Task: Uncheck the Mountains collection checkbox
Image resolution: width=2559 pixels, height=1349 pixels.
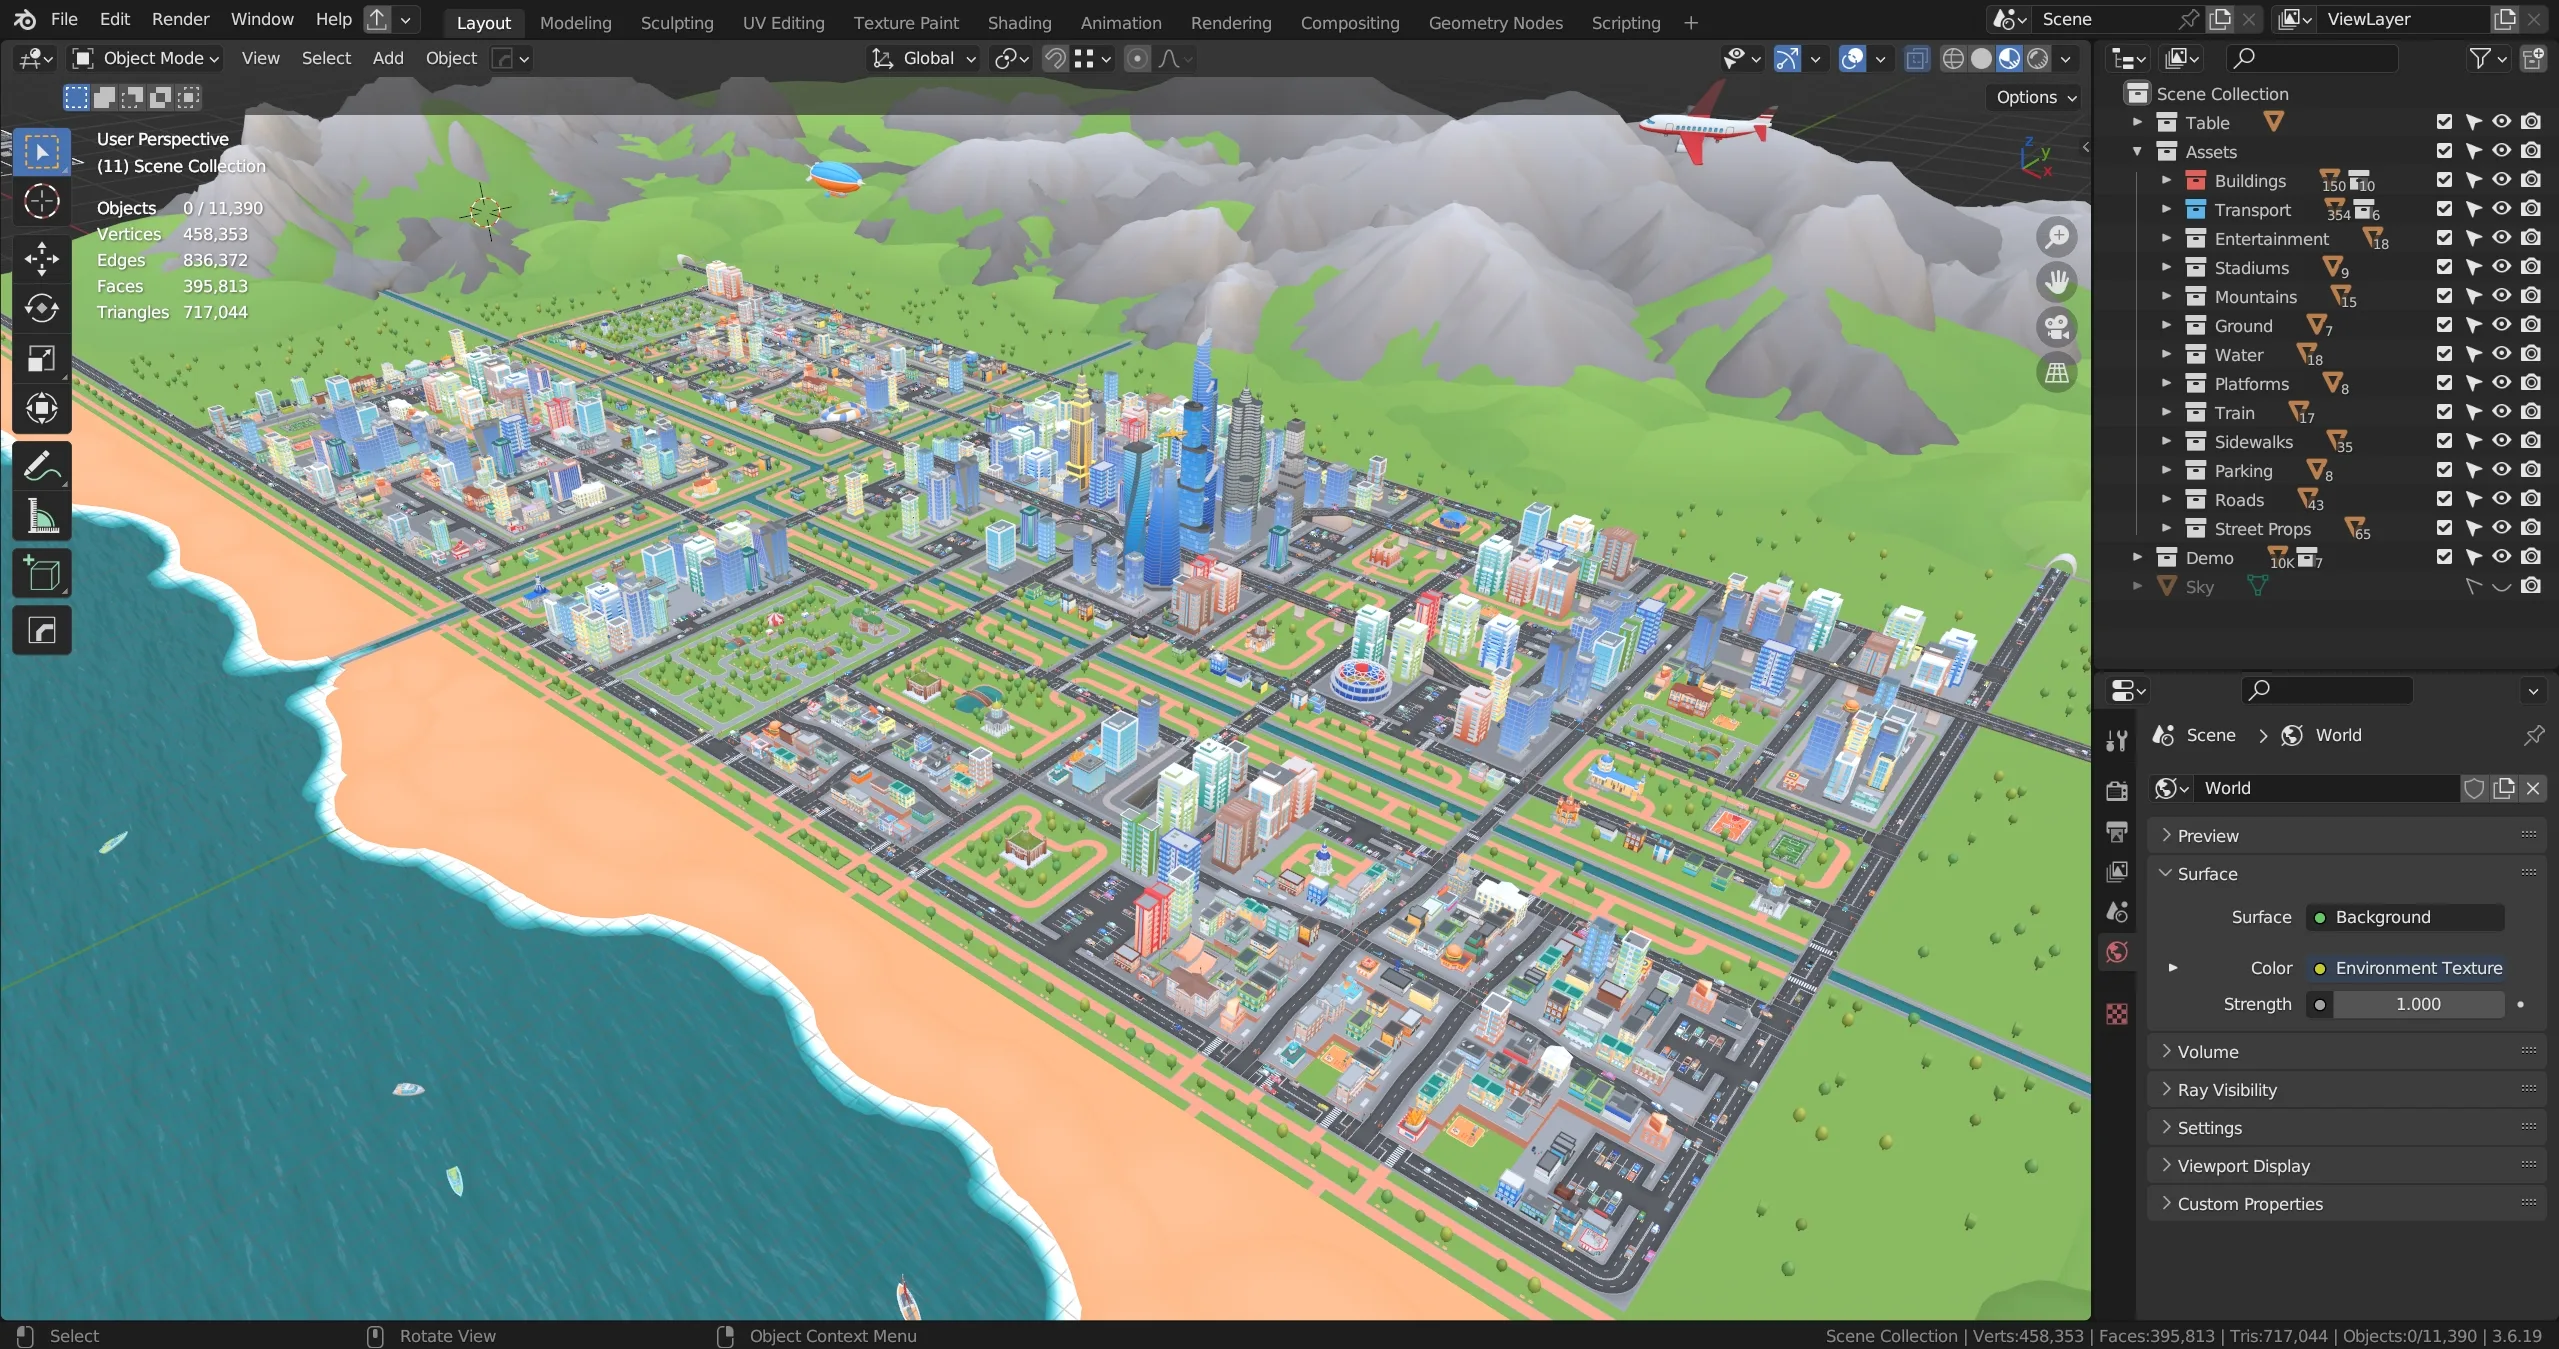Action: click(2444, 296)
